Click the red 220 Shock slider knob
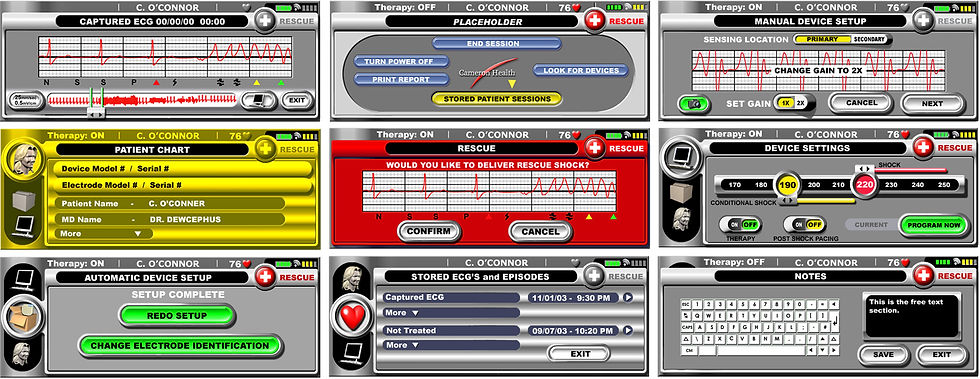Screen dimensions: 980x379 coord(865,184)
